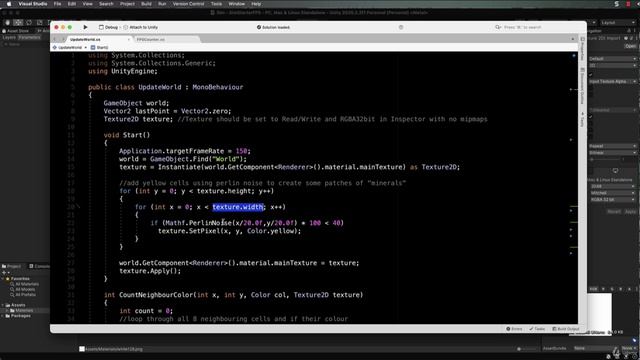
Task: Open the Document Outline side pad
Action: pyautogui.click(x=582, y=87)
